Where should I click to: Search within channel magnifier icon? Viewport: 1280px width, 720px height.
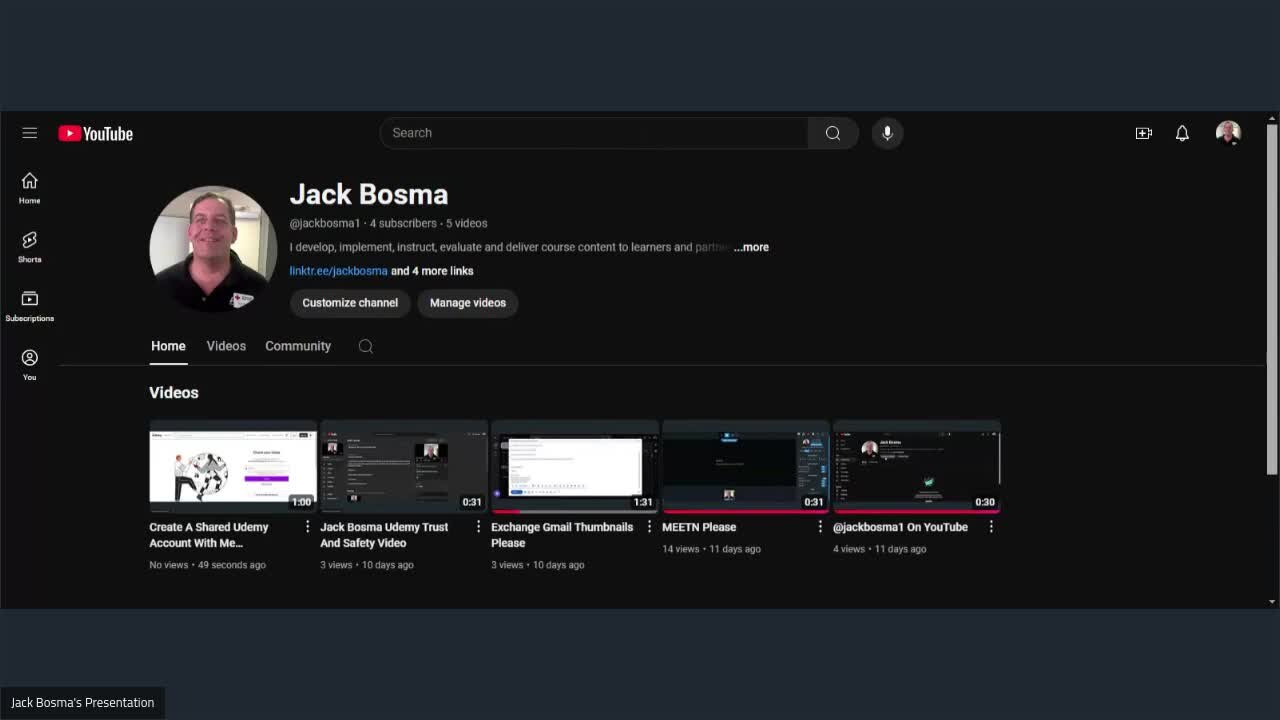pyautogui.click(x=366, y=346)
